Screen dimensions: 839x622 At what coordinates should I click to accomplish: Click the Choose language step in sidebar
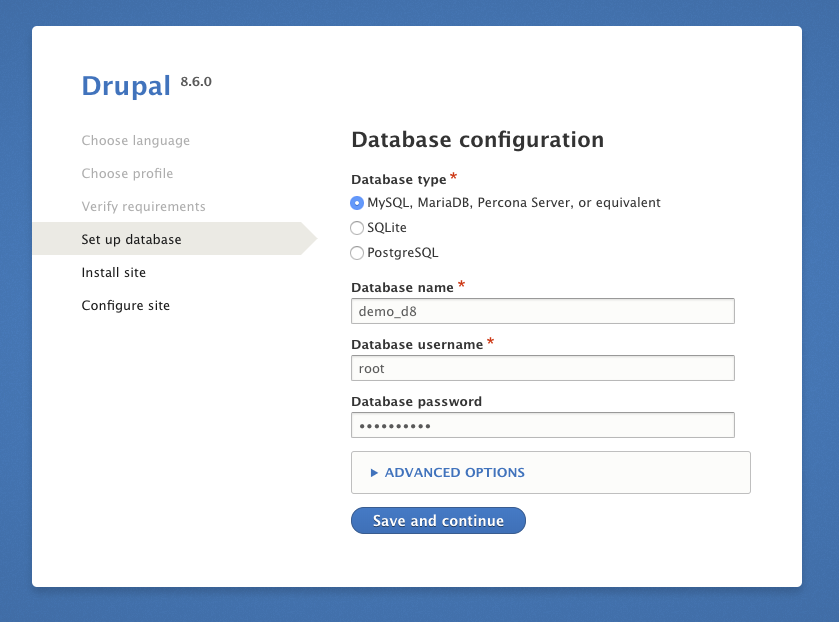pyautogui.click(x=135, y=141)
